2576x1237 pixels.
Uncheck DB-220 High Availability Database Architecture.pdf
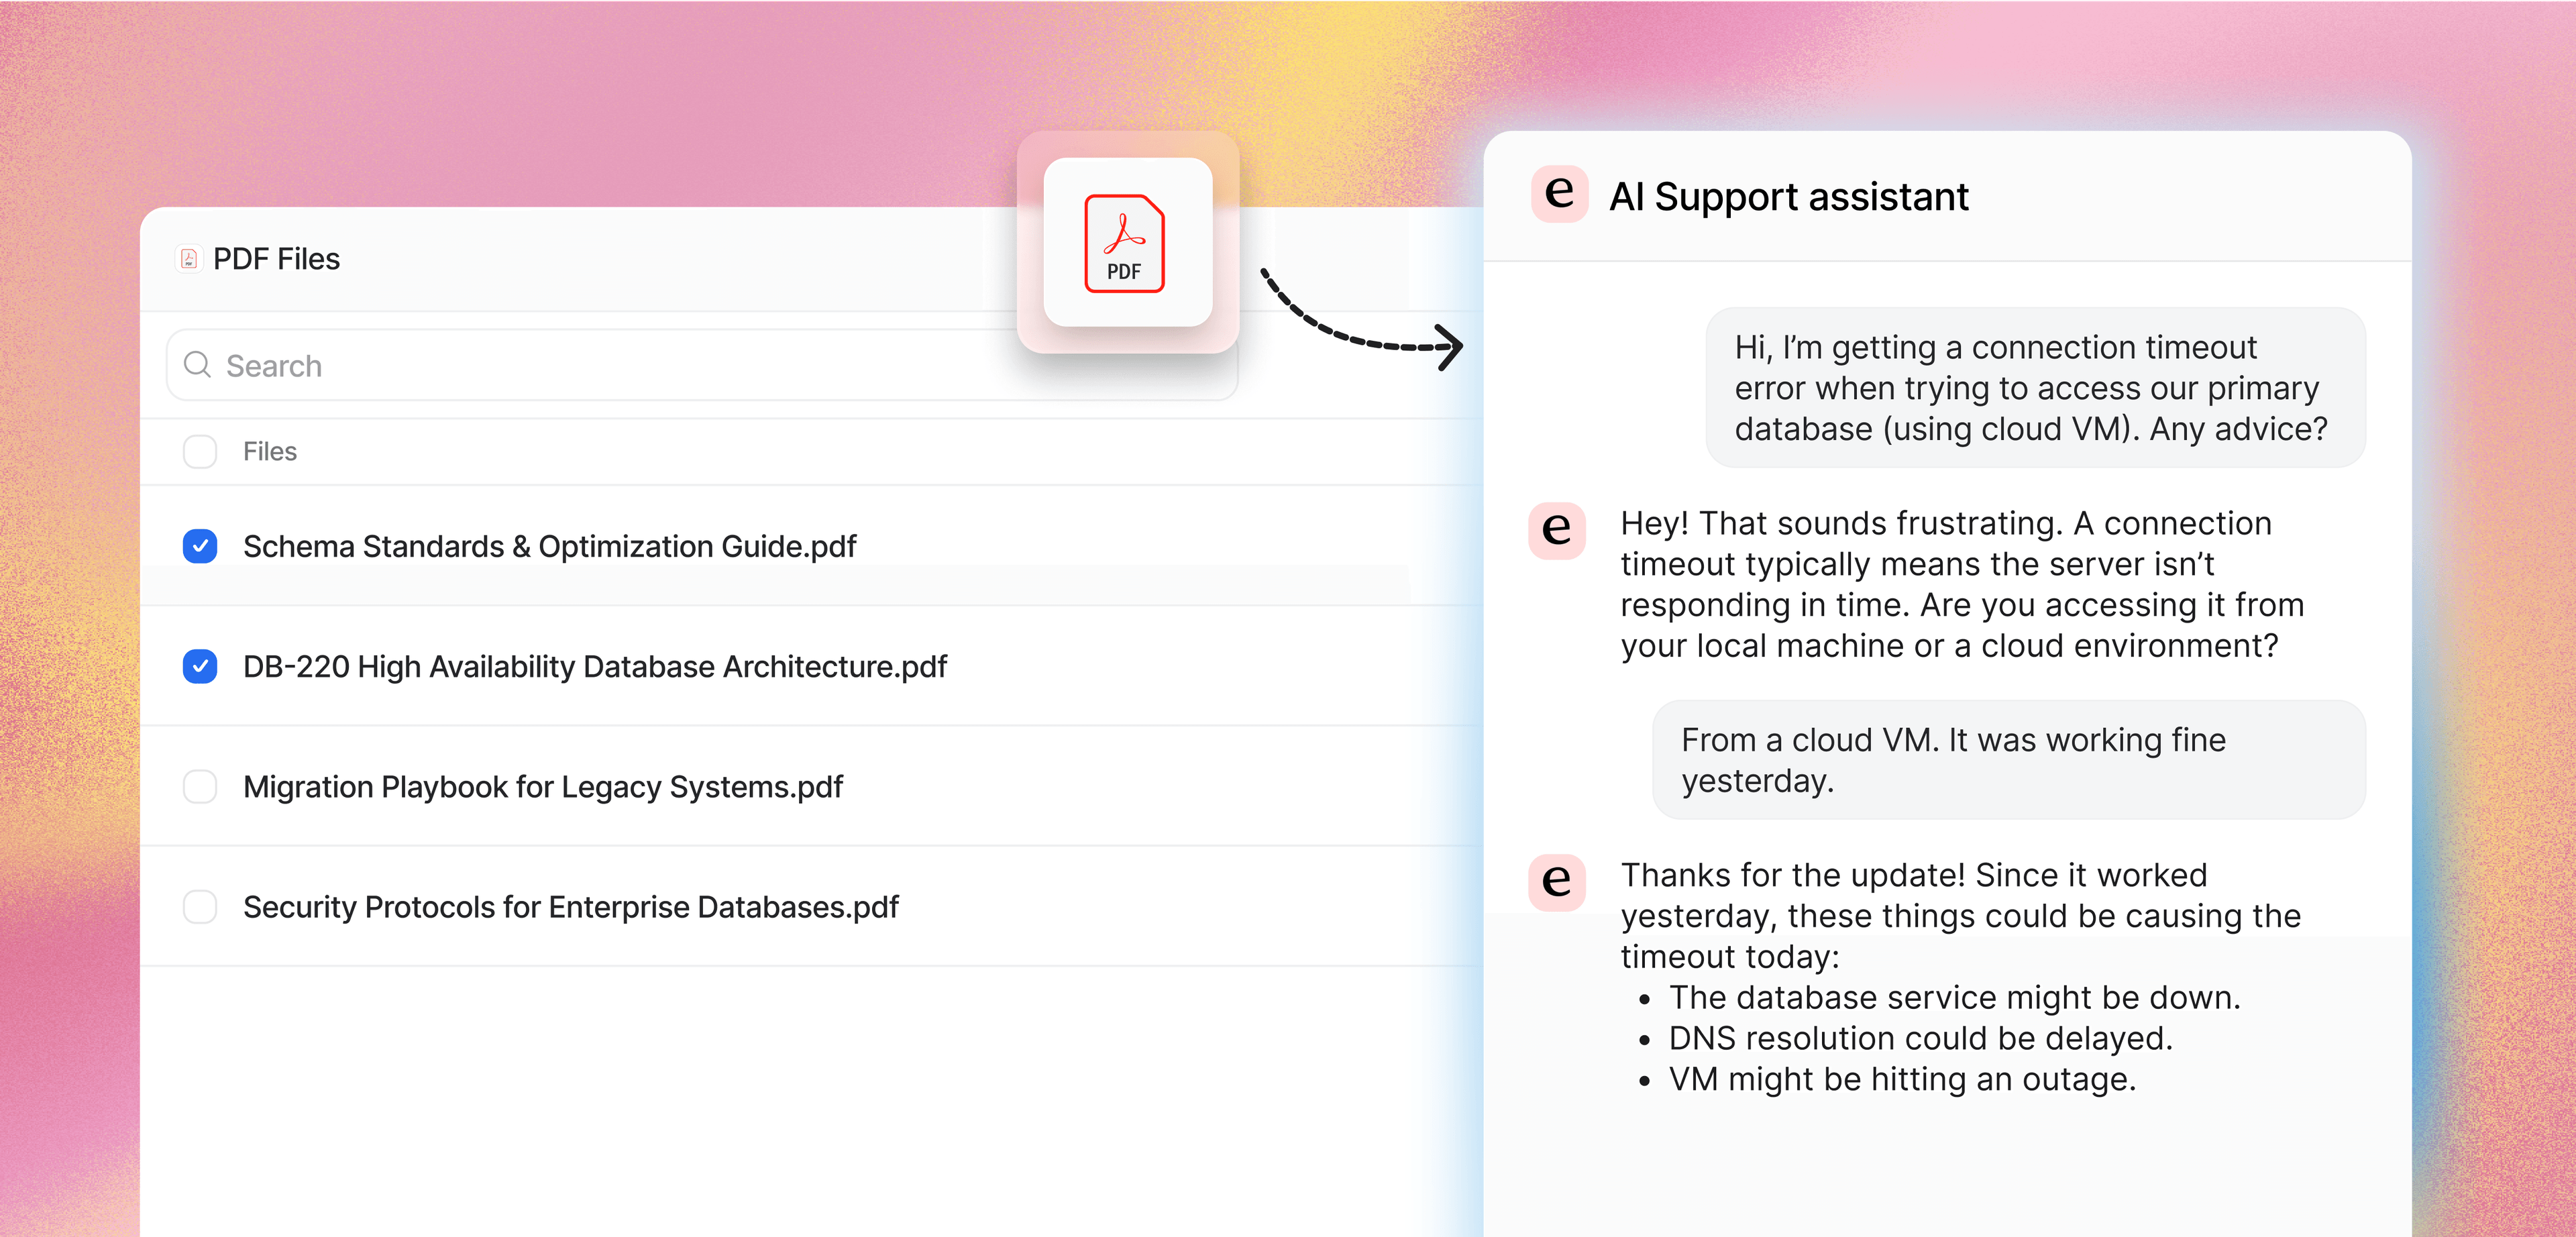click(200, 666)
